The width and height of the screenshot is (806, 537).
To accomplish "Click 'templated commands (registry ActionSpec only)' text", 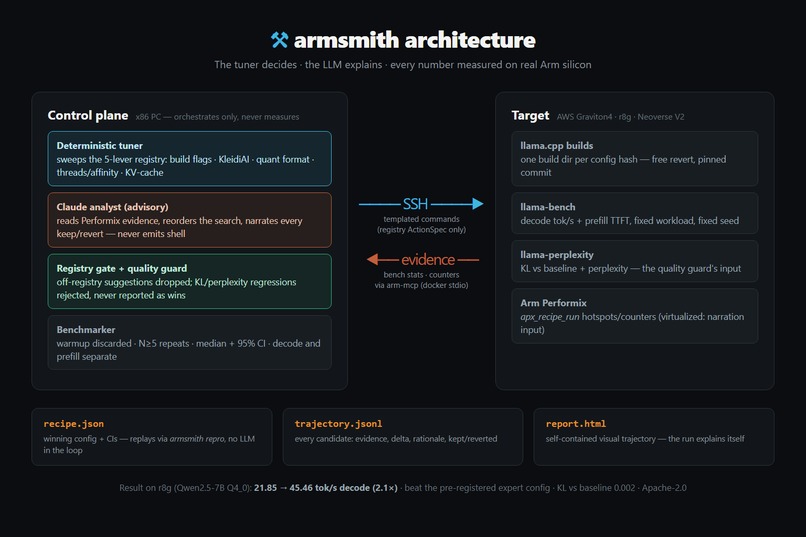I will point(422,224).
